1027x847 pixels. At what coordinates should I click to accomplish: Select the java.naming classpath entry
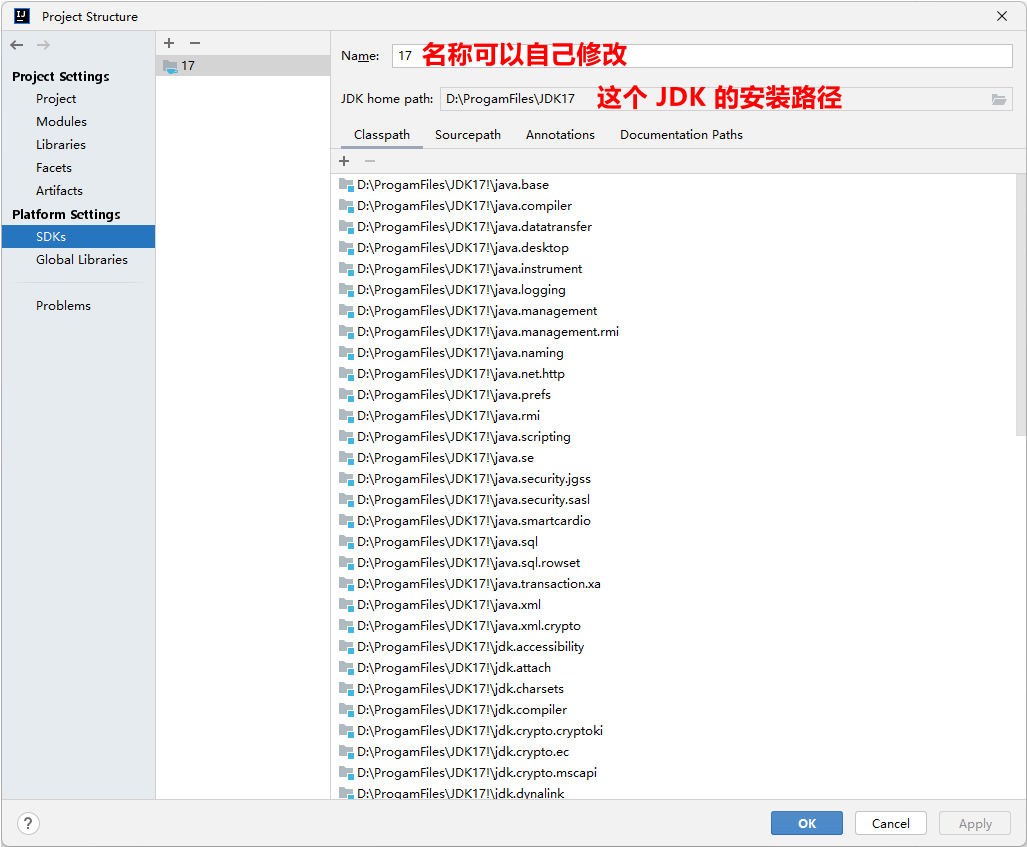coord(451,352)
